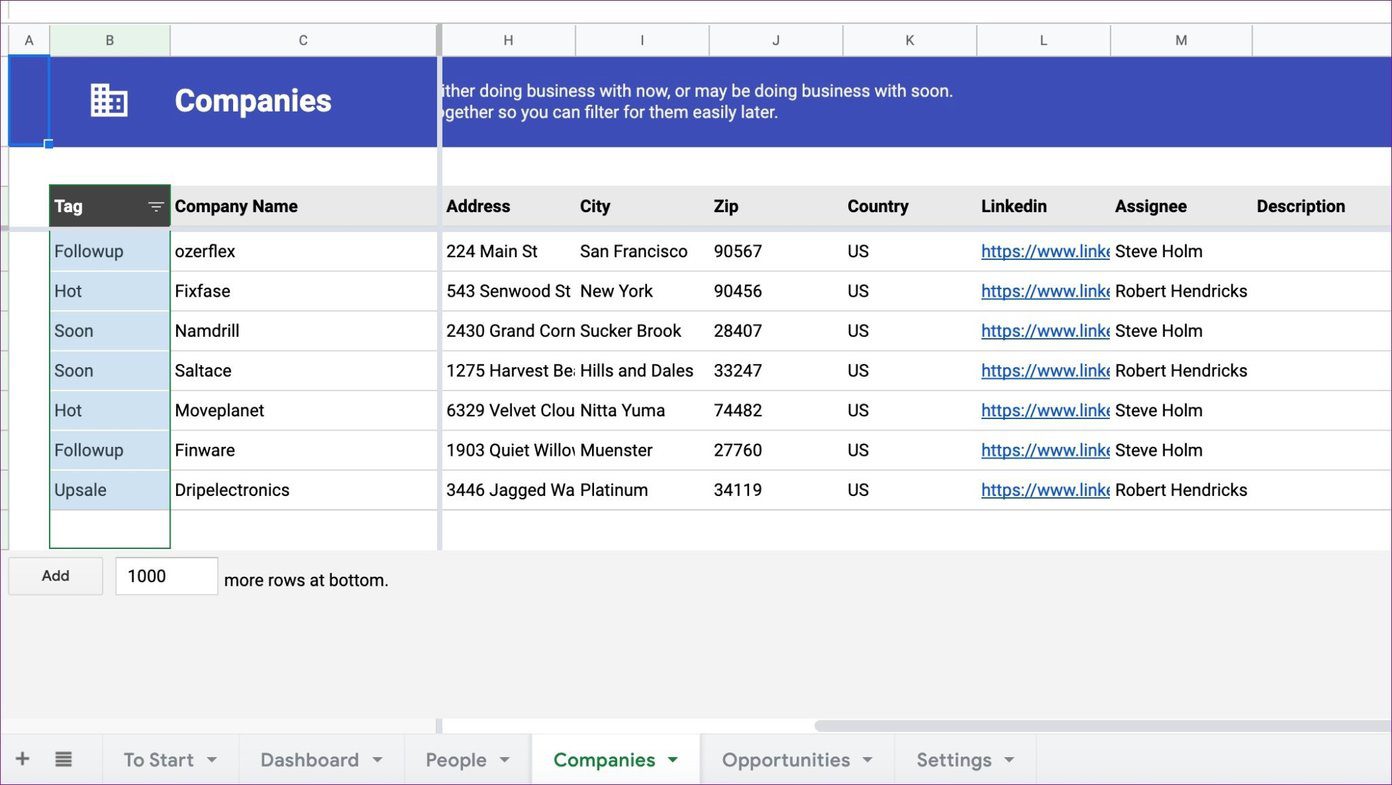Click the Add sheet plus icon
This screenshot has width=1392, height=785.
coord(22,759)
